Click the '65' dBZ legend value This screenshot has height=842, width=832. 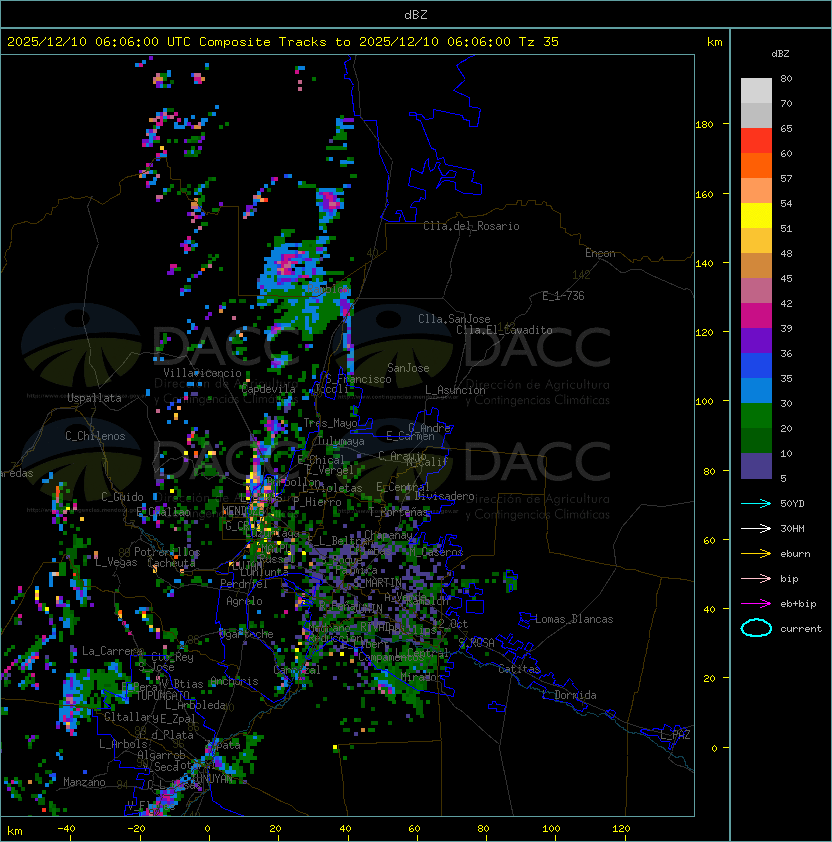[786, 129]
